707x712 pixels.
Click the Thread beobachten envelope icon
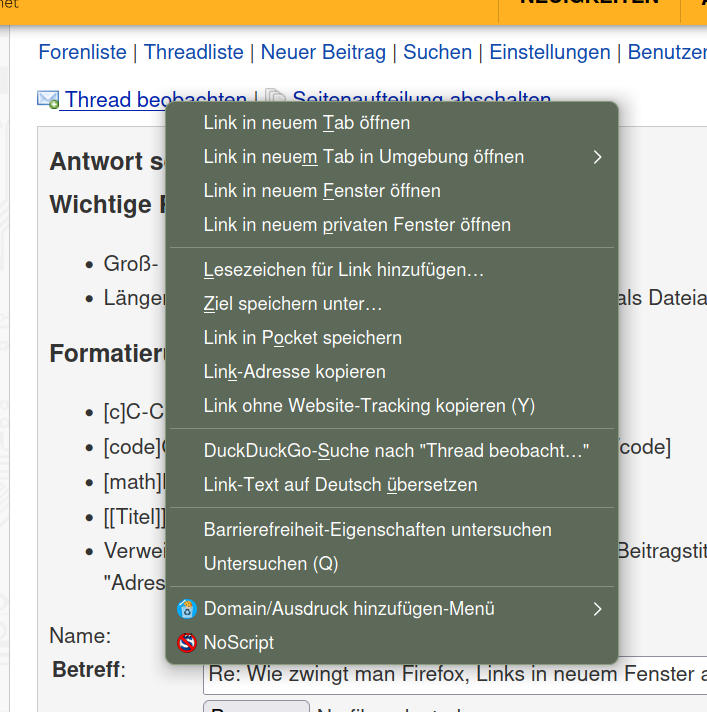pos(48,99)
